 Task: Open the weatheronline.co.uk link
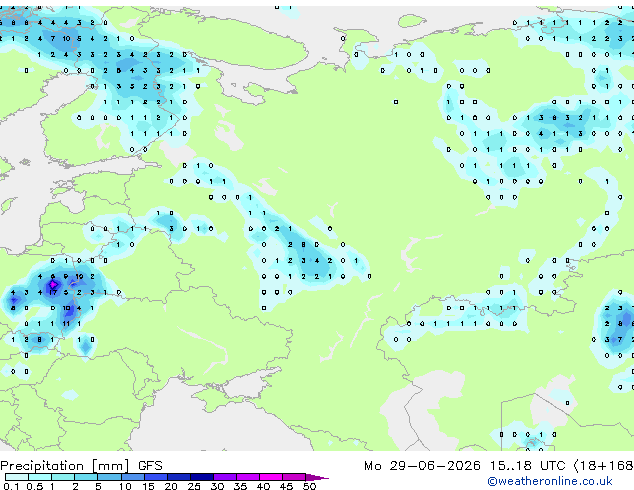click(550, 481)
